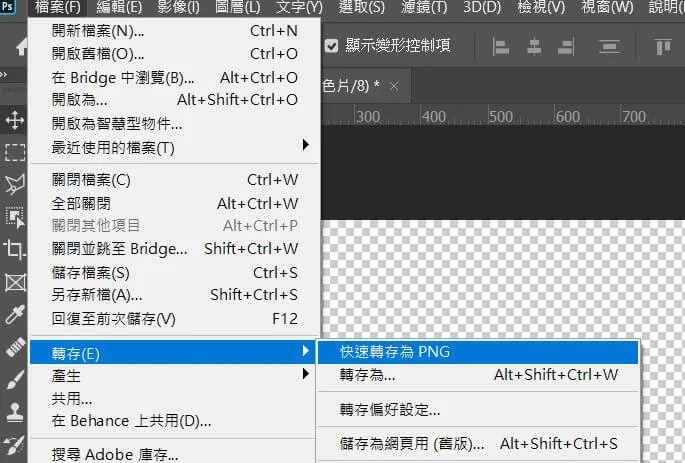Viewport: 685px width, 463px height.
Task: Align left edges icon in options bar
Action: click(x=501, y=46)
